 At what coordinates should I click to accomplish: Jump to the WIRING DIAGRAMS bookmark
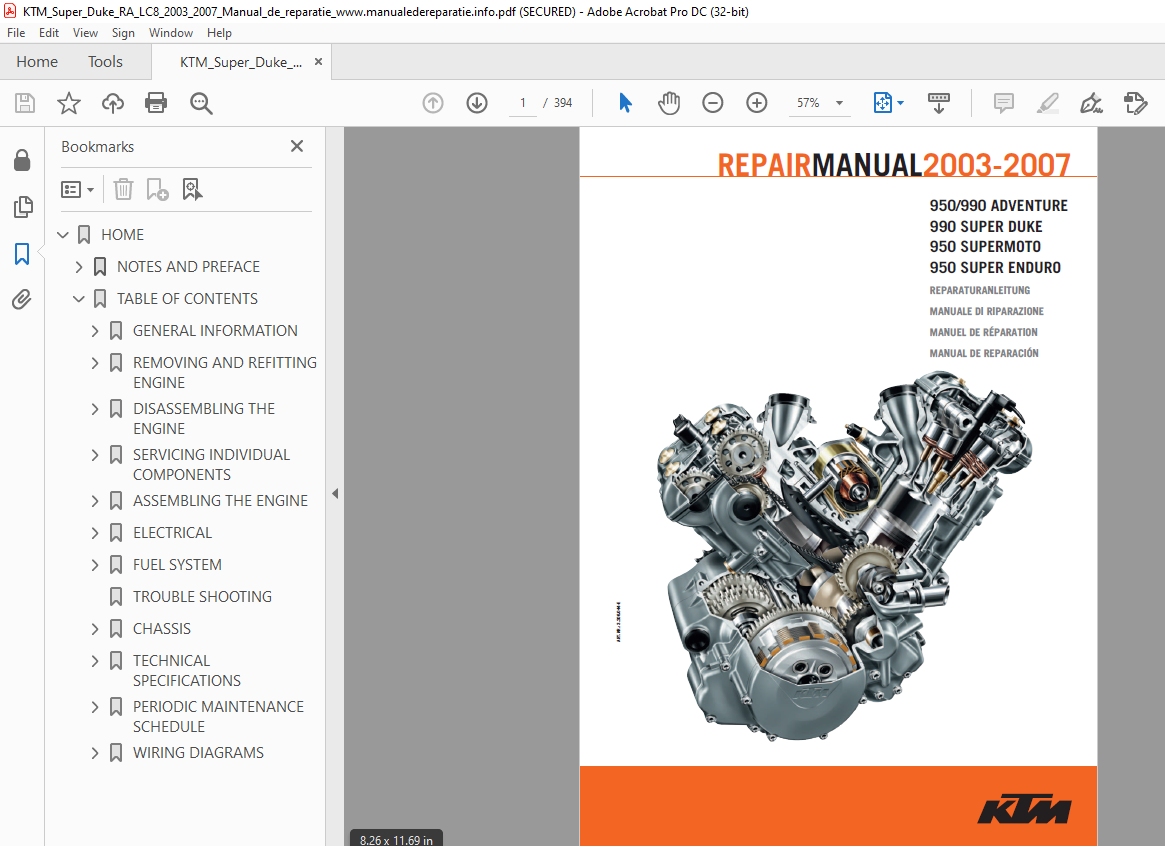[x=198, y=752]
